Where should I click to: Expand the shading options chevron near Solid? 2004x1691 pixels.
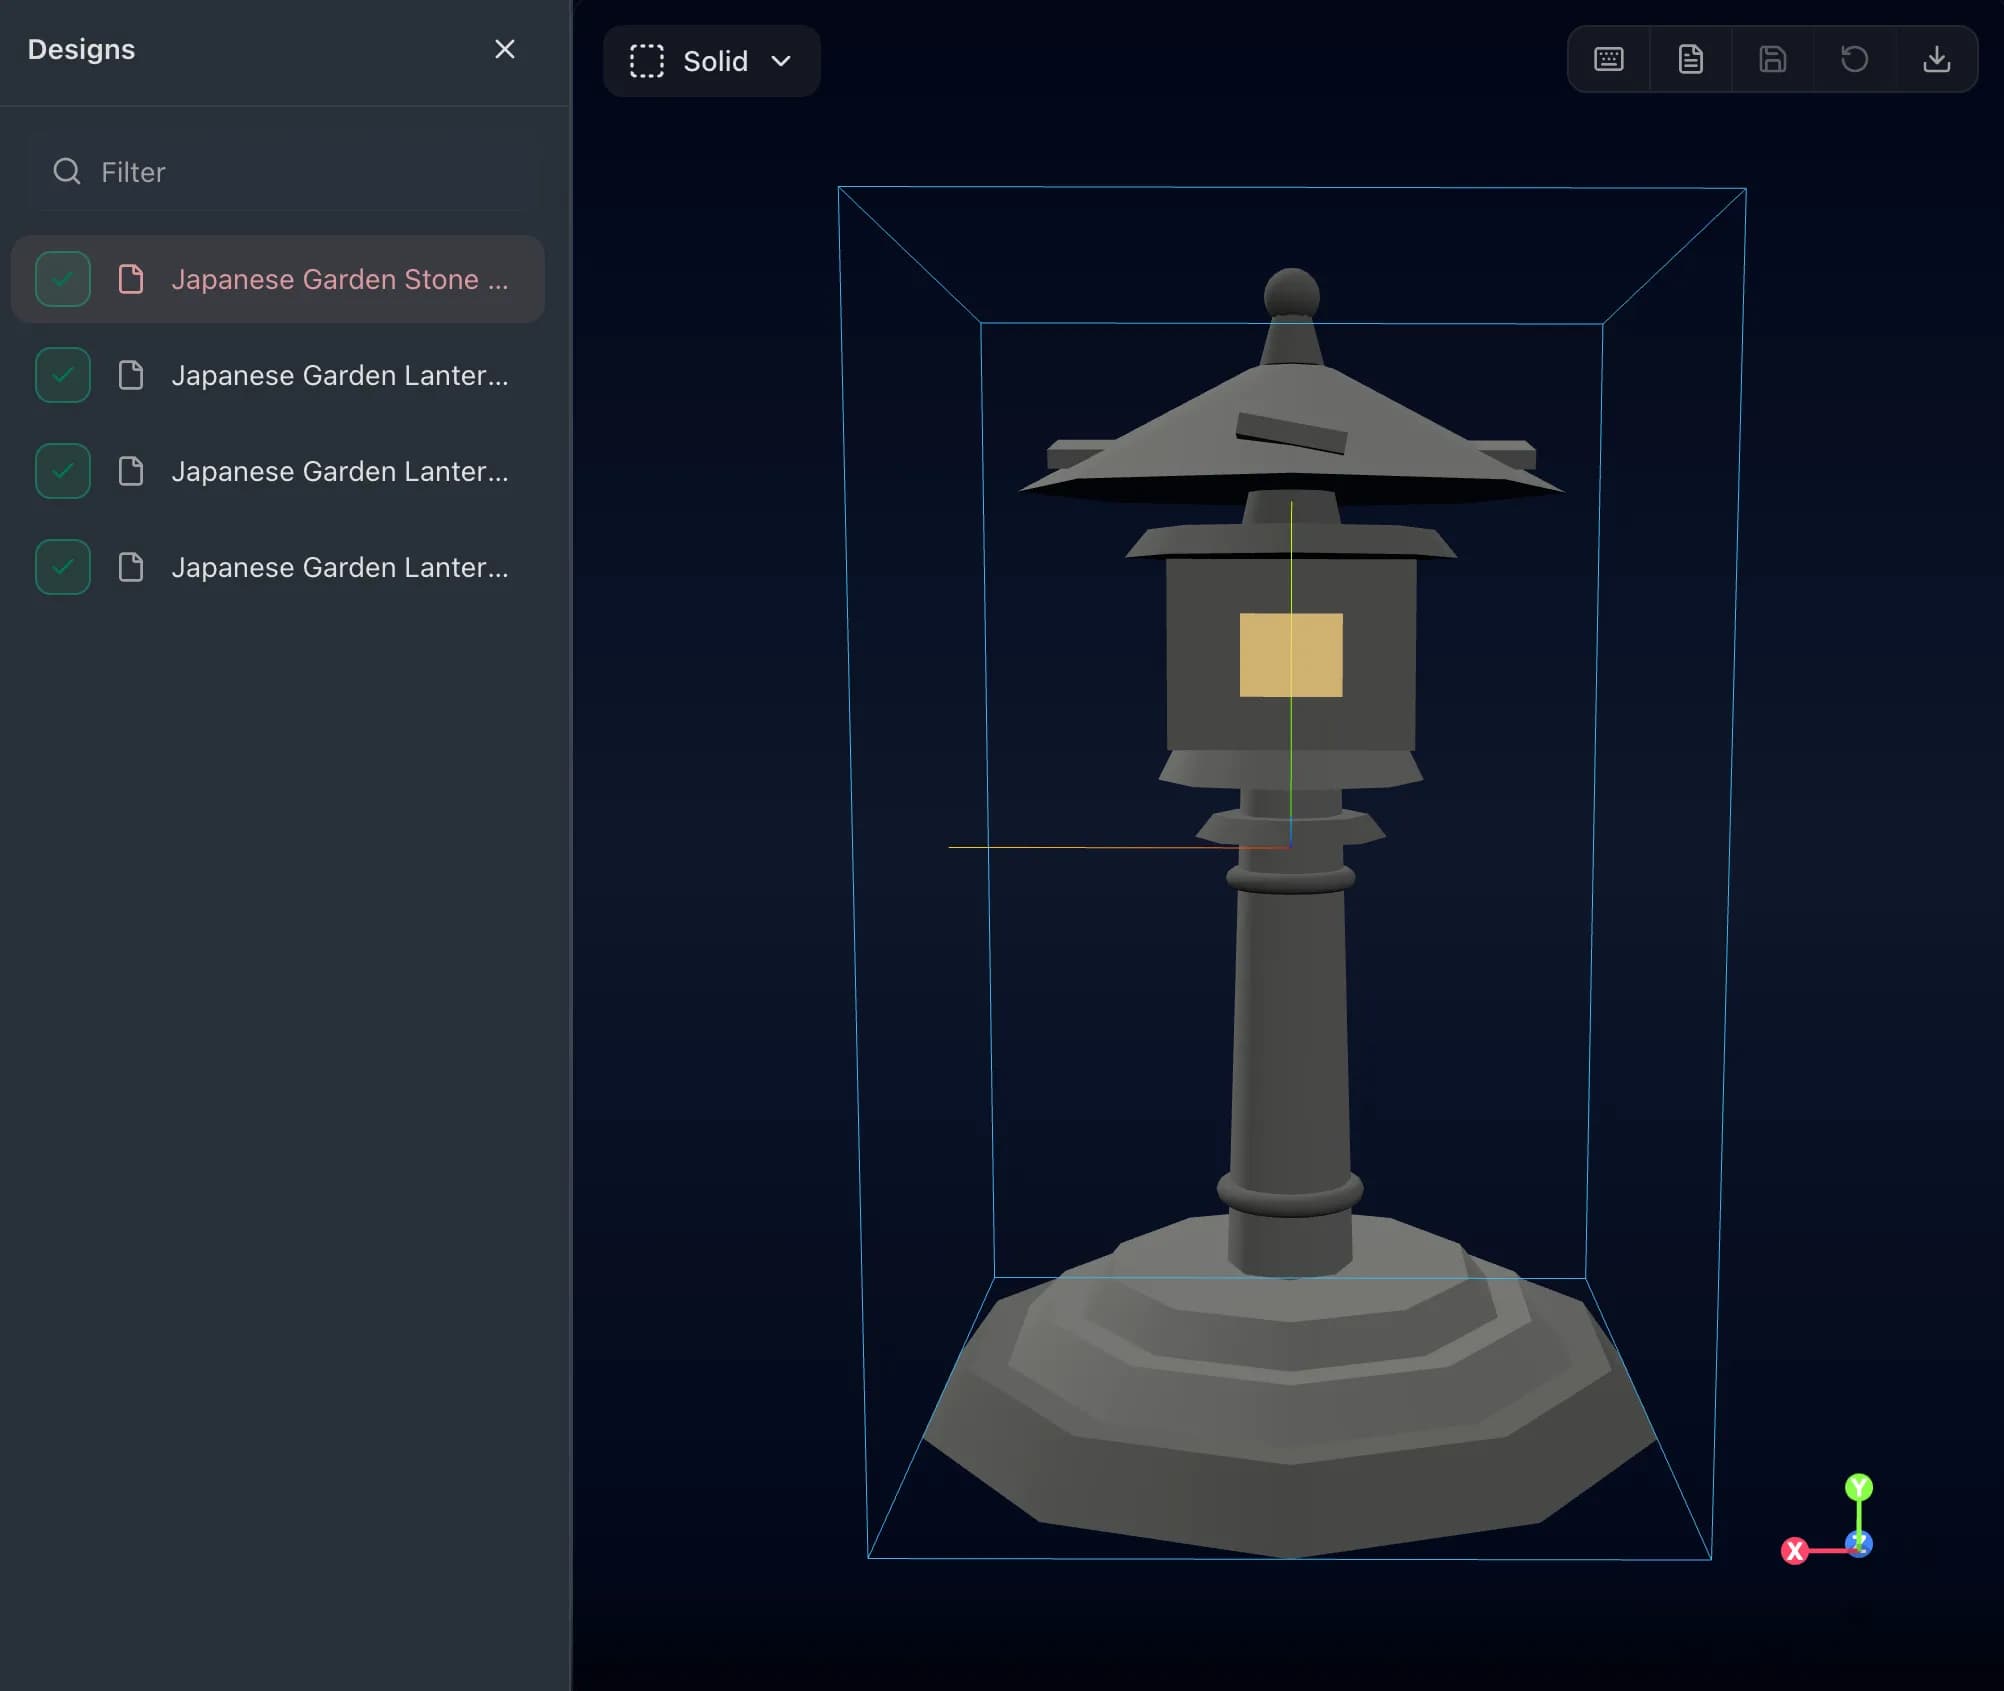pyautogui.click(x=782, y=61)
